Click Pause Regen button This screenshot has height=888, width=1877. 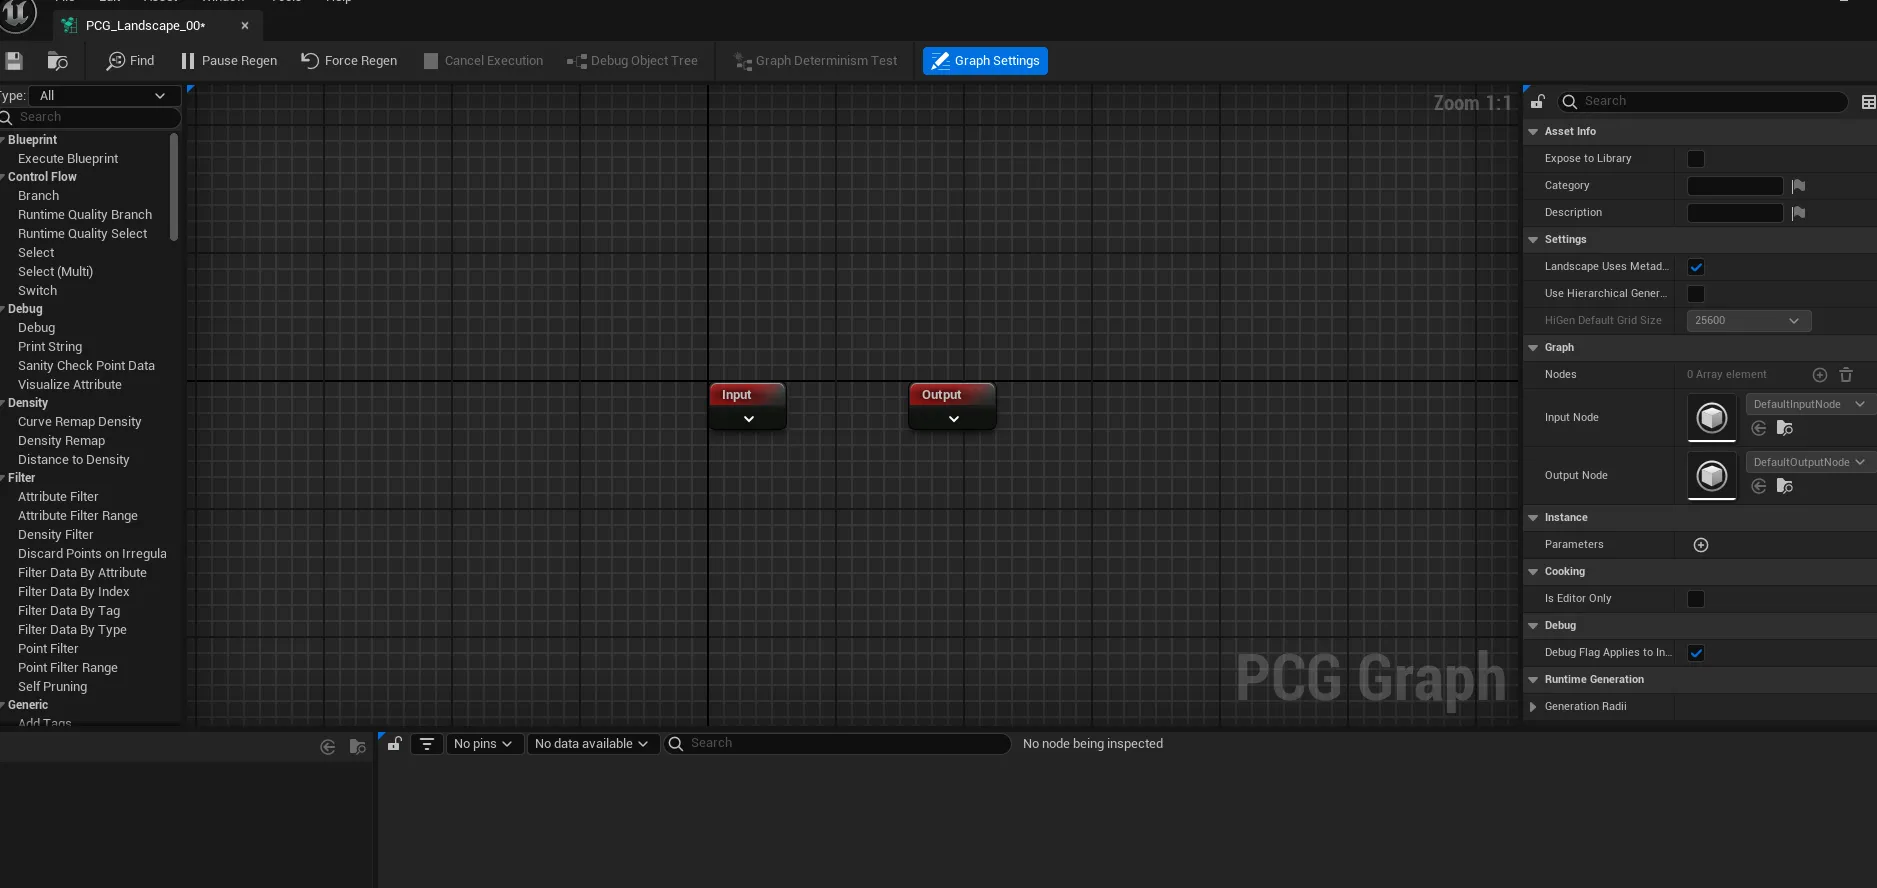click(229, 61)
